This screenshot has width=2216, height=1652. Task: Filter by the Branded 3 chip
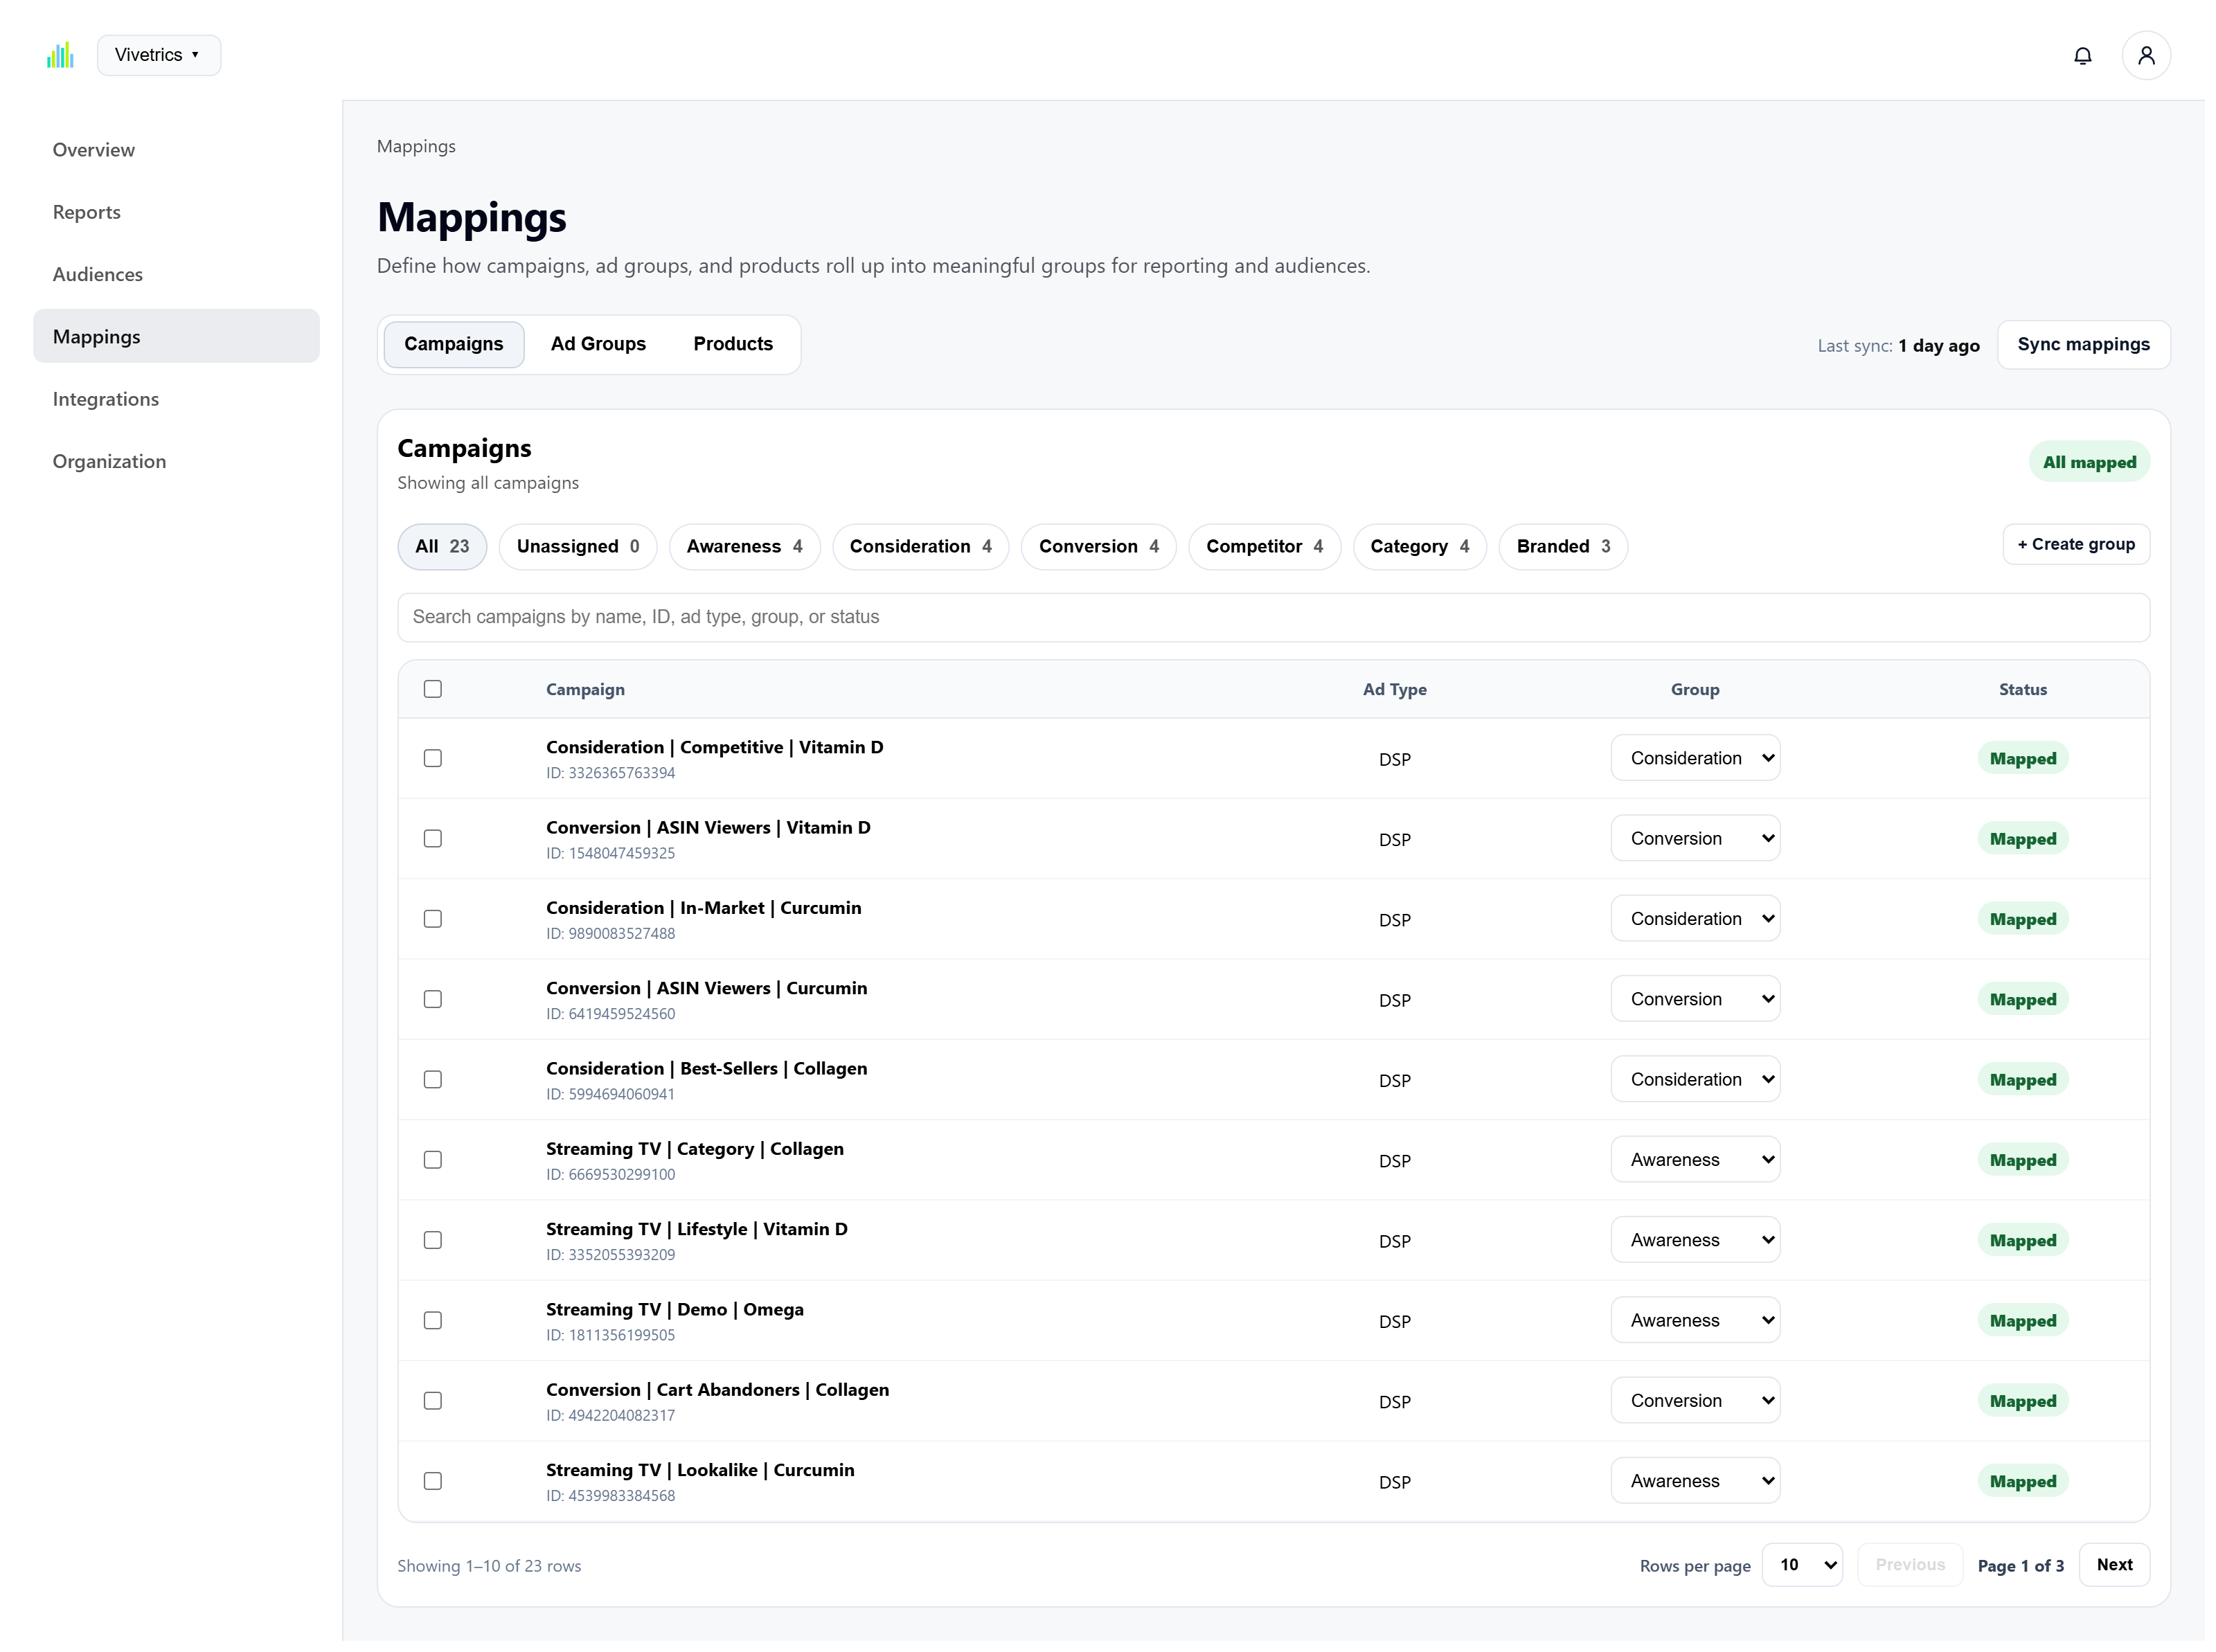click(x=1563, y=546)
